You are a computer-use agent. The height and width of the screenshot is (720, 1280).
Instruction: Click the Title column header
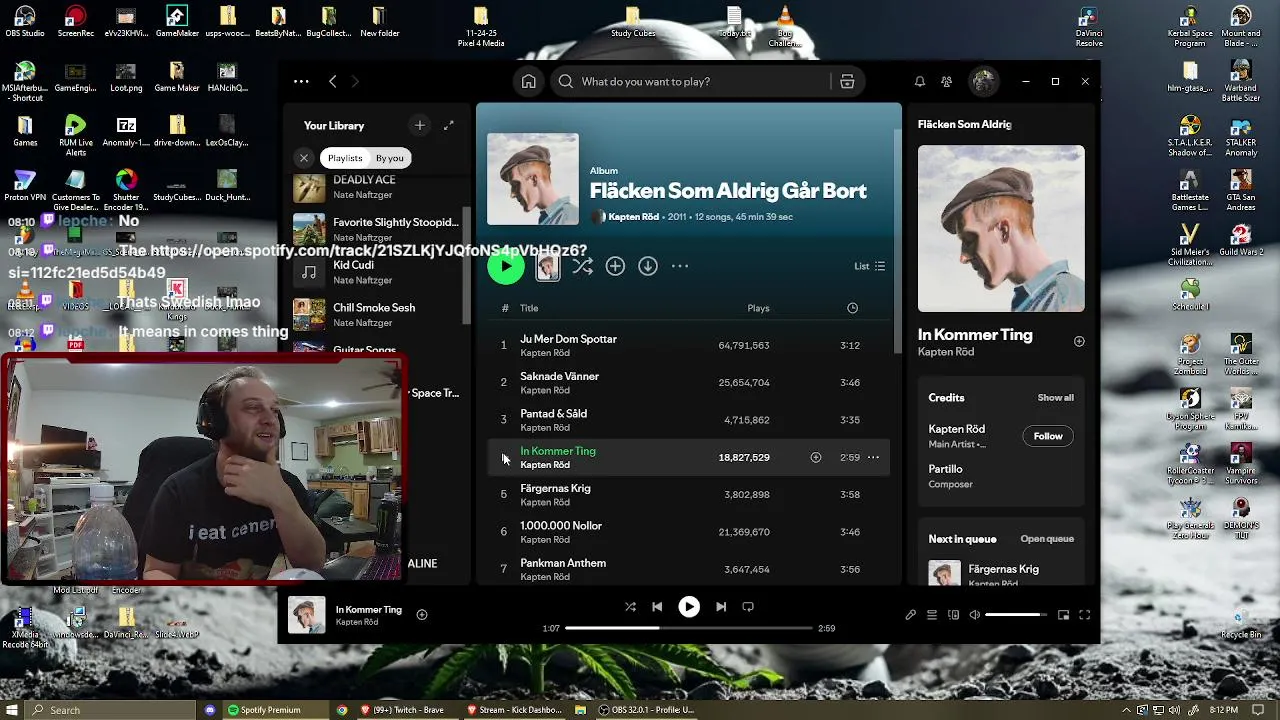[529, 308]
